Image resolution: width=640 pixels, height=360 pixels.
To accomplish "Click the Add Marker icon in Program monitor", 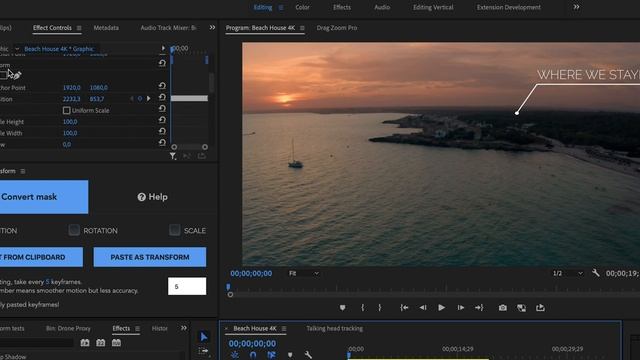I will coord(342,308).
